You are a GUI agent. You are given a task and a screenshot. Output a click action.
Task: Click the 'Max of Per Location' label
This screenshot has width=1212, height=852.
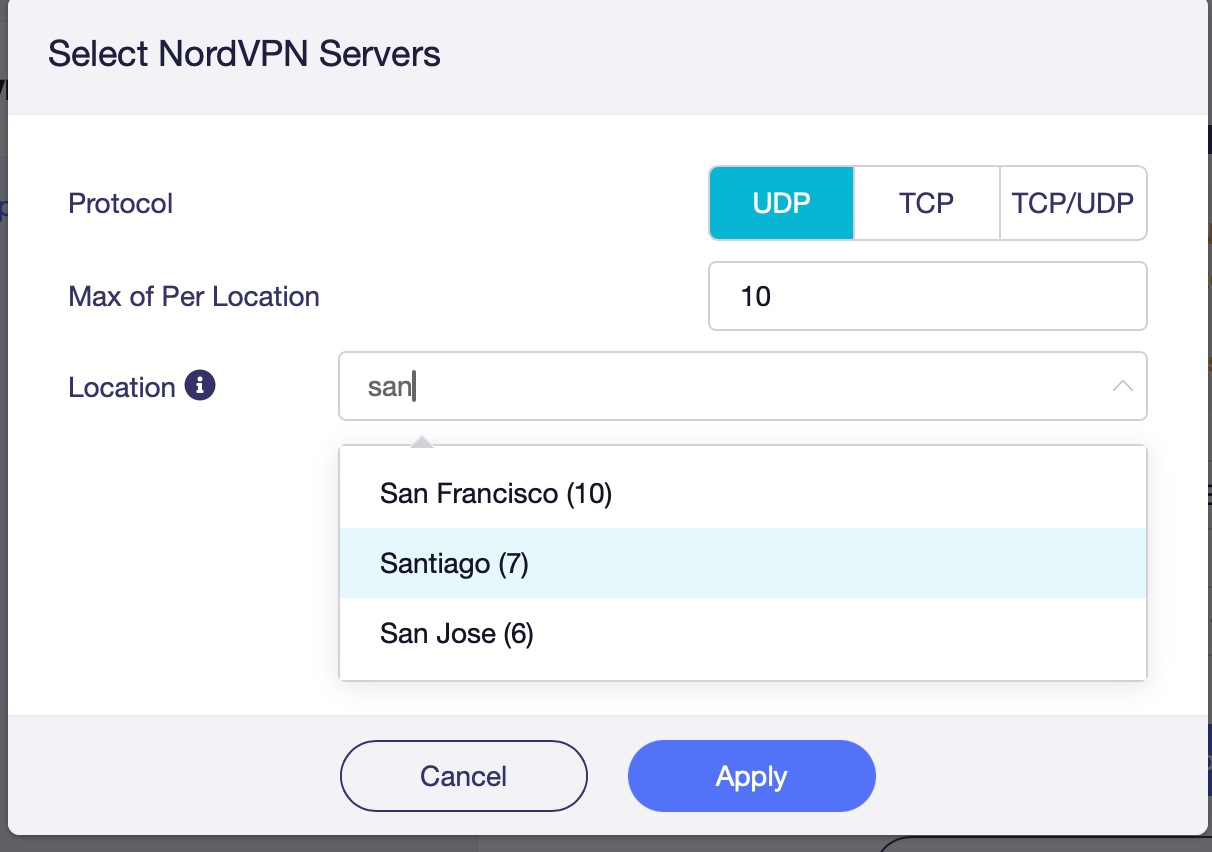(x=194, y=297)
